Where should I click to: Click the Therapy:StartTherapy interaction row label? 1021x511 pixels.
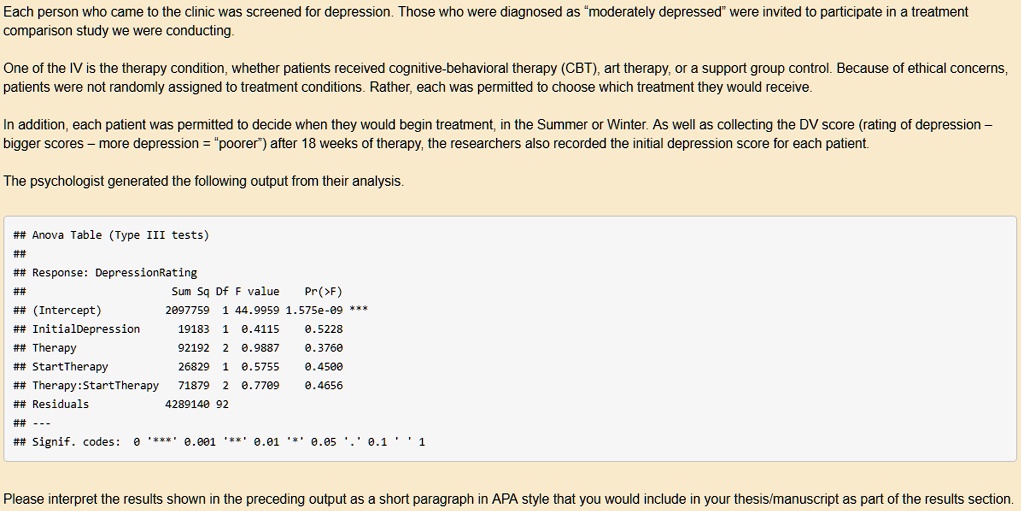[95, 385]
